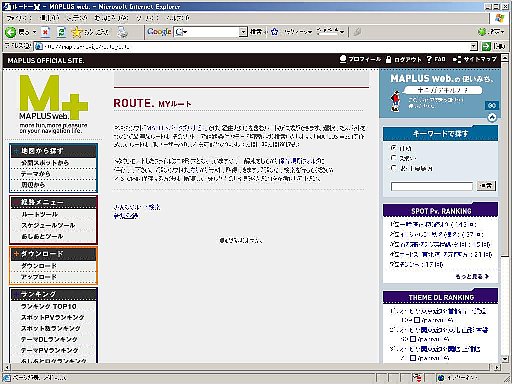Collapse the banner with the round up-arrow icon
This screenshot has height=384, width=512.
(x=492, y=117)
